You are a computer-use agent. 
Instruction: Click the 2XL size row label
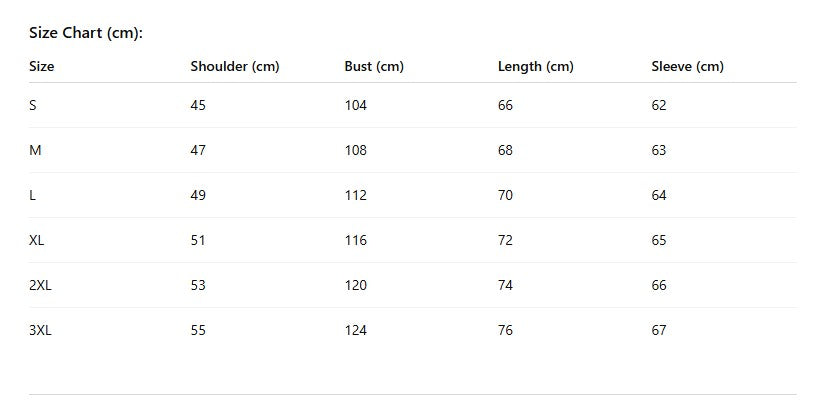tap(40, 285)
